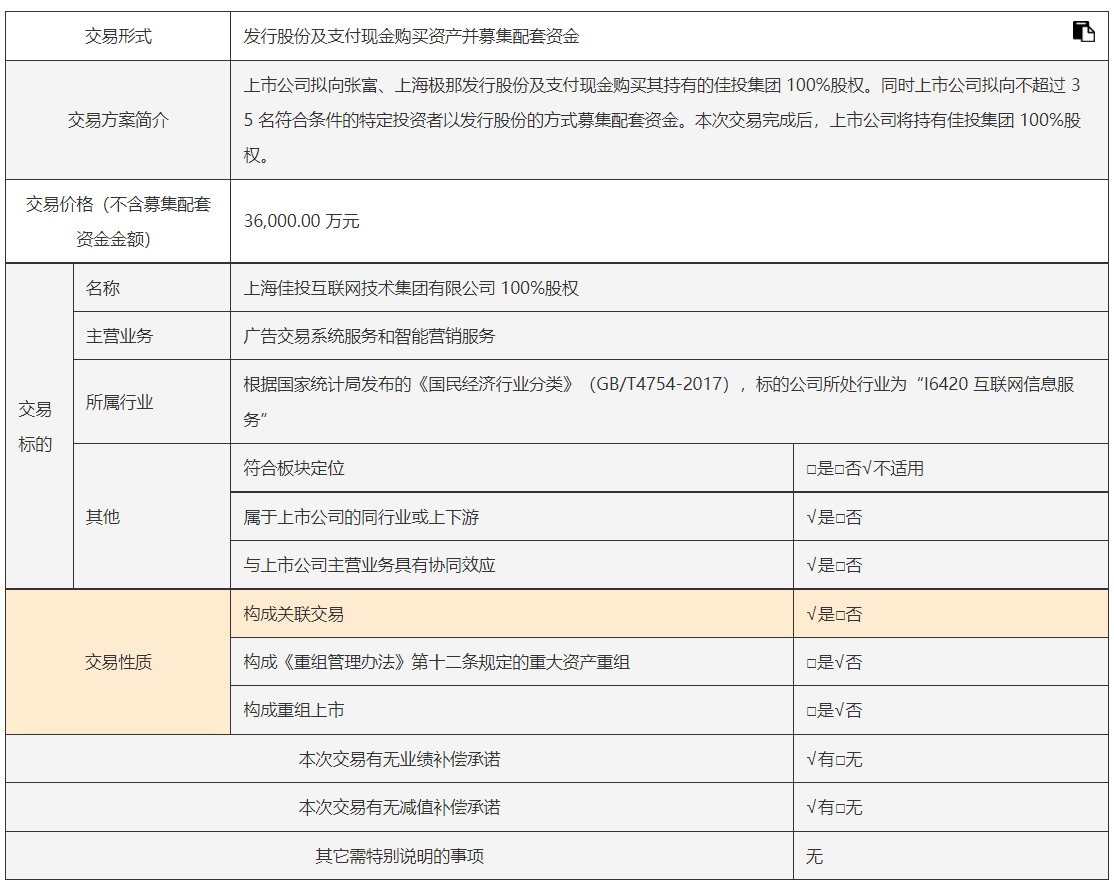Click the 其它需特别说明的事项 row label
This screenshot has height=882, width=1114.
click(399, 856)
